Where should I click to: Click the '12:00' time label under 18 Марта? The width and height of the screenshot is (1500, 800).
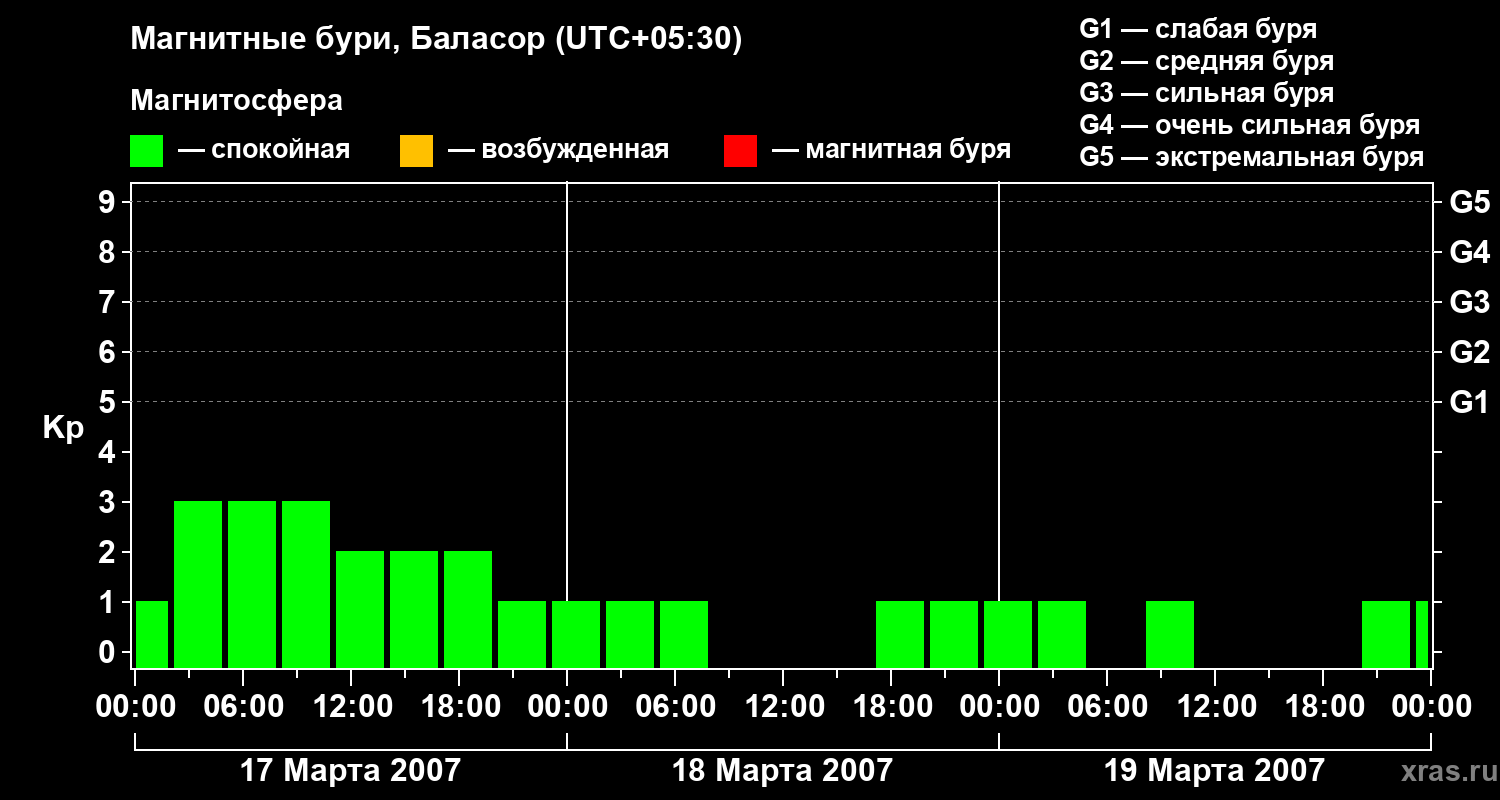click(x=783, y=706)
